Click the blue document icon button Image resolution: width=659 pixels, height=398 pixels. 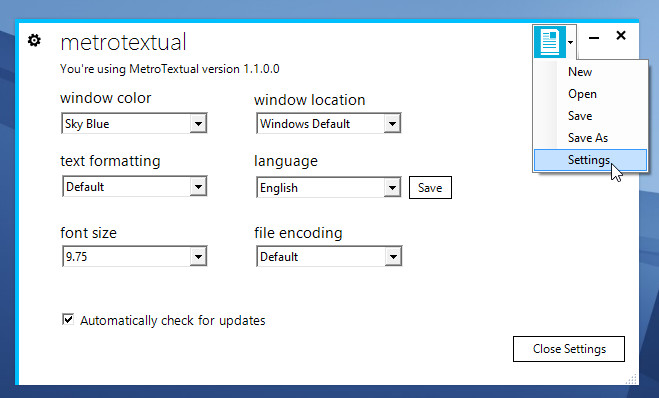[x=550, y=42]
